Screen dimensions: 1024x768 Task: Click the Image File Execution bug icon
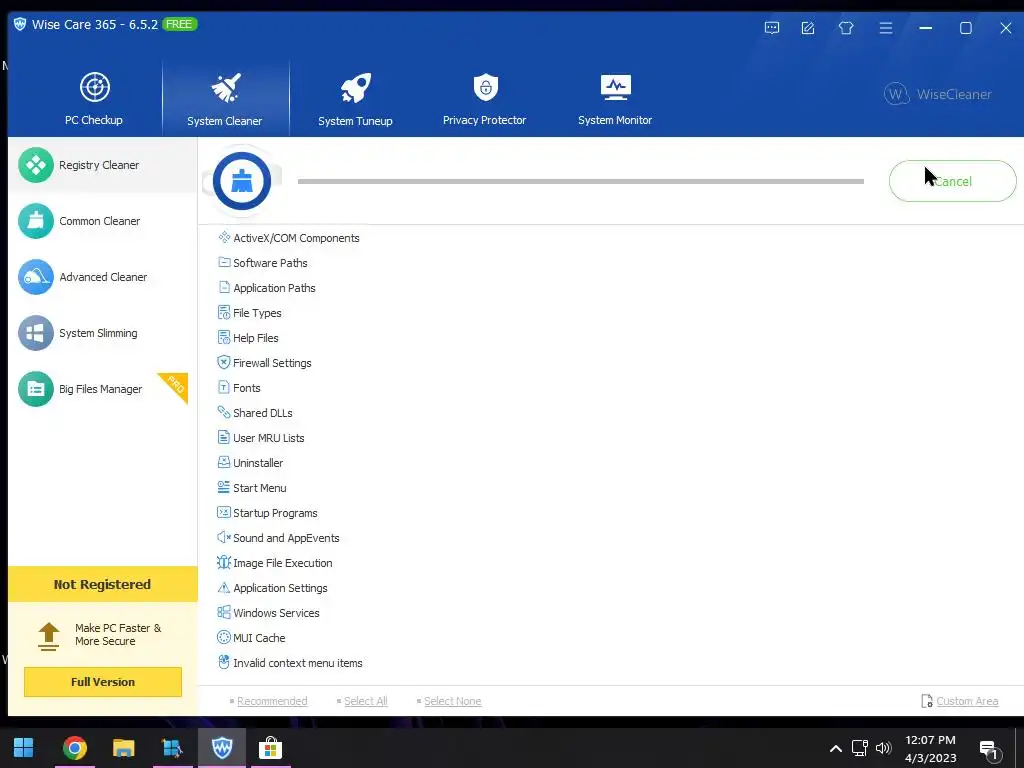click(224, 562)
